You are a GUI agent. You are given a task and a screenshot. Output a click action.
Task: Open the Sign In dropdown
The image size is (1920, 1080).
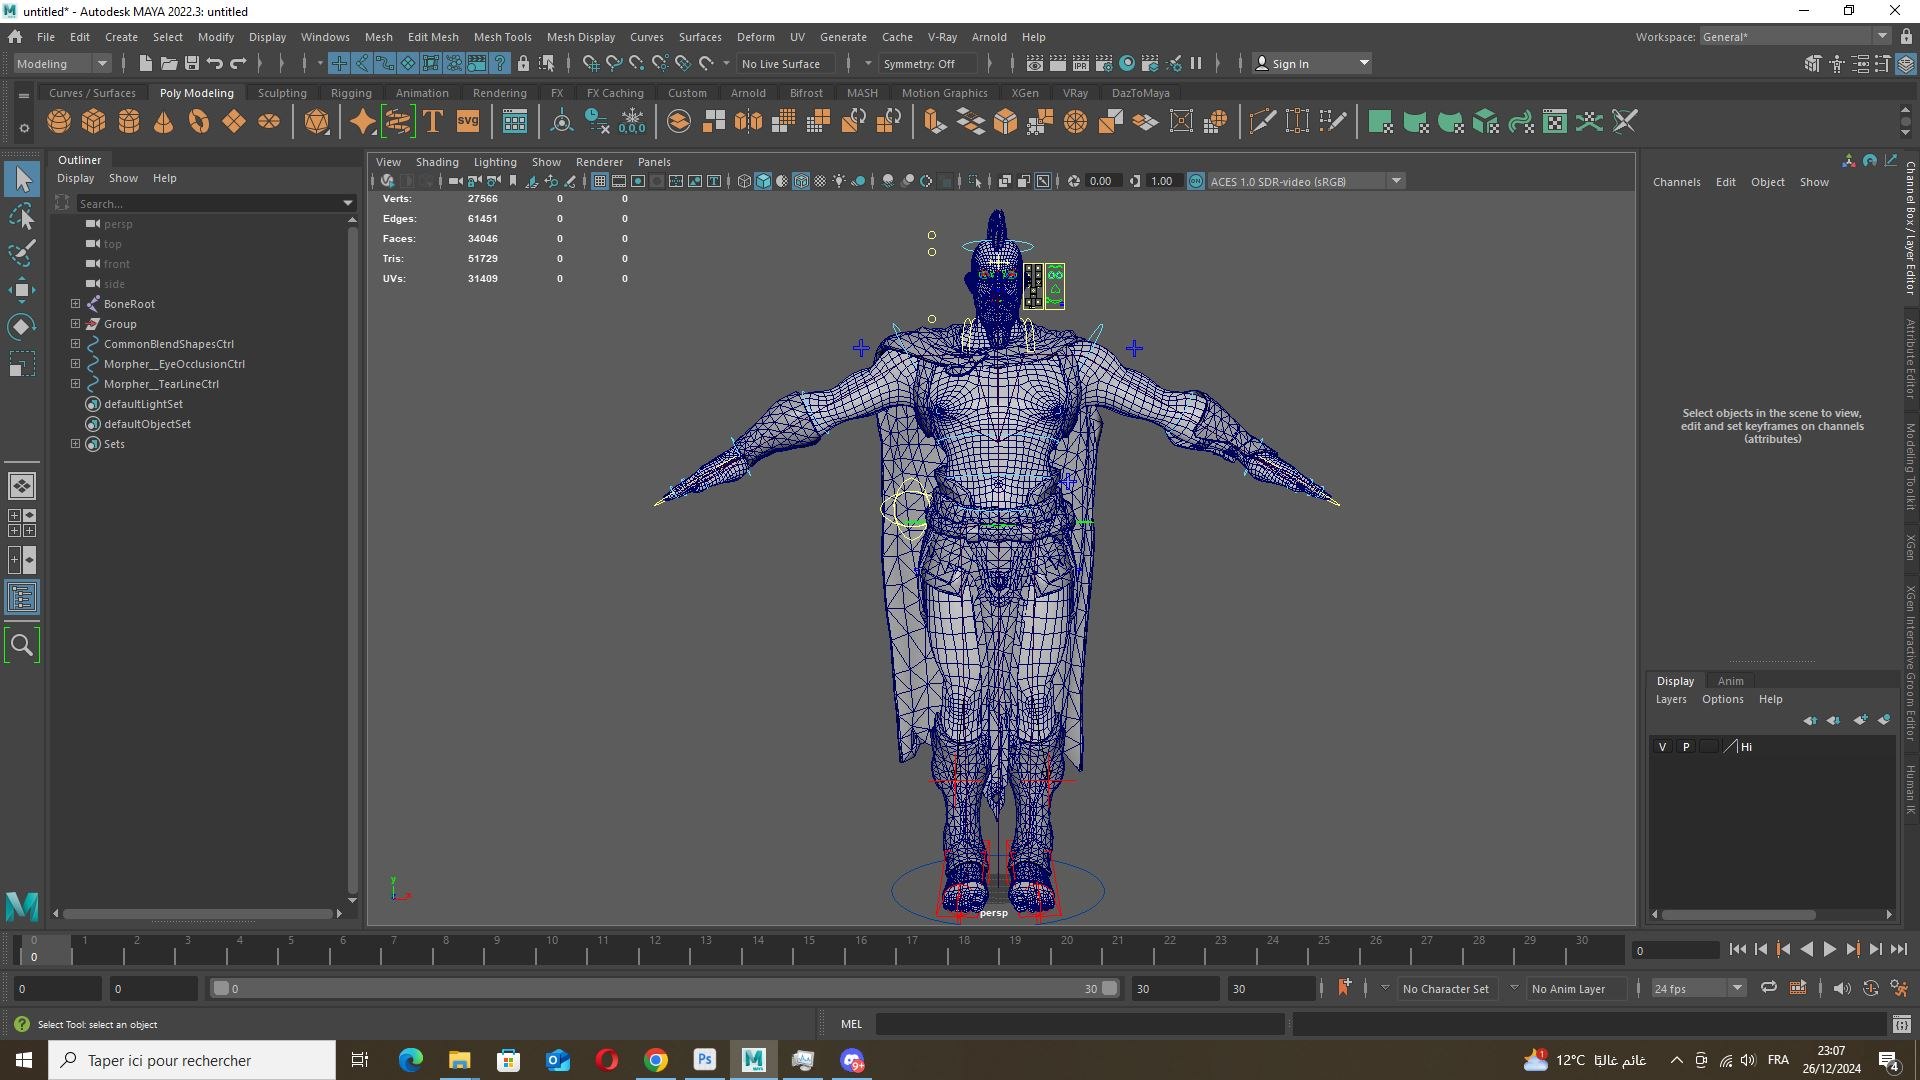[x=1311, y=63]
